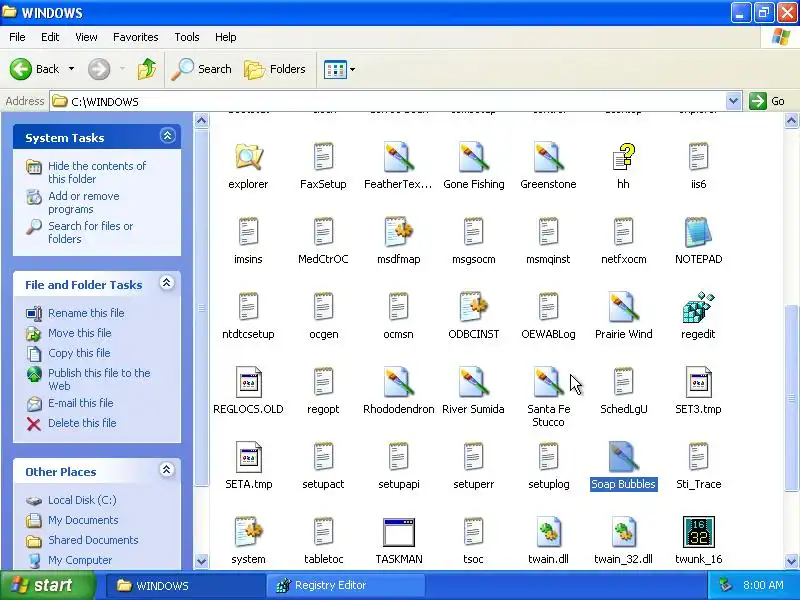Select the msdfmap settings file icon

pos(398,233)
